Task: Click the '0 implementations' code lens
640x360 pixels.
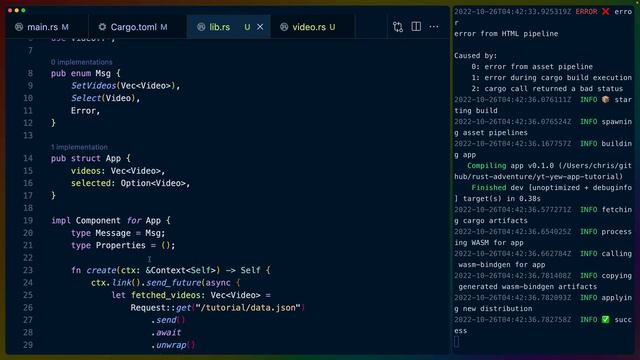Action: 82,62
